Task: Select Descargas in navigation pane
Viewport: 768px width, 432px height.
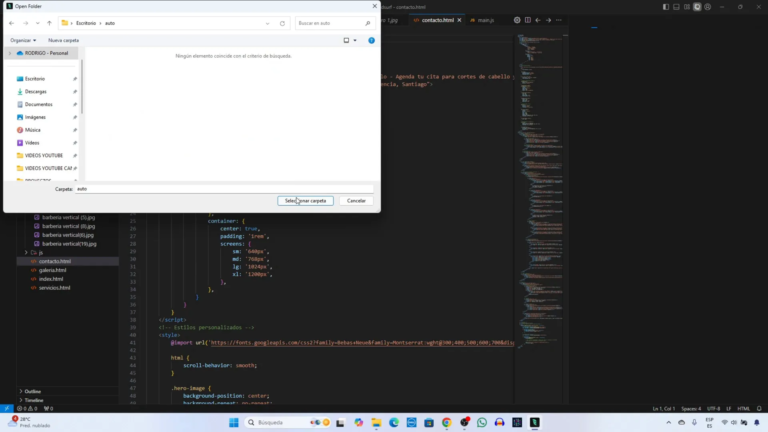Action: click(36, 91)
